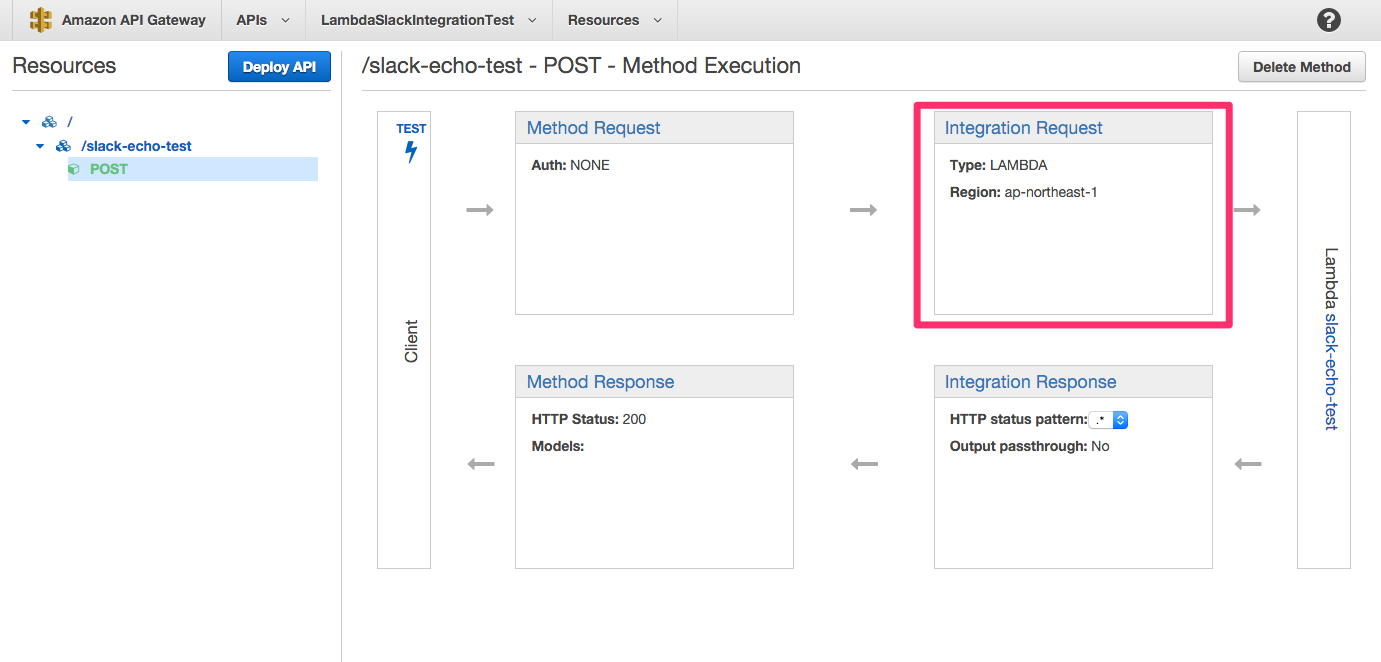Select the root / resource
1381x662 pixels.
coord(70,122)
